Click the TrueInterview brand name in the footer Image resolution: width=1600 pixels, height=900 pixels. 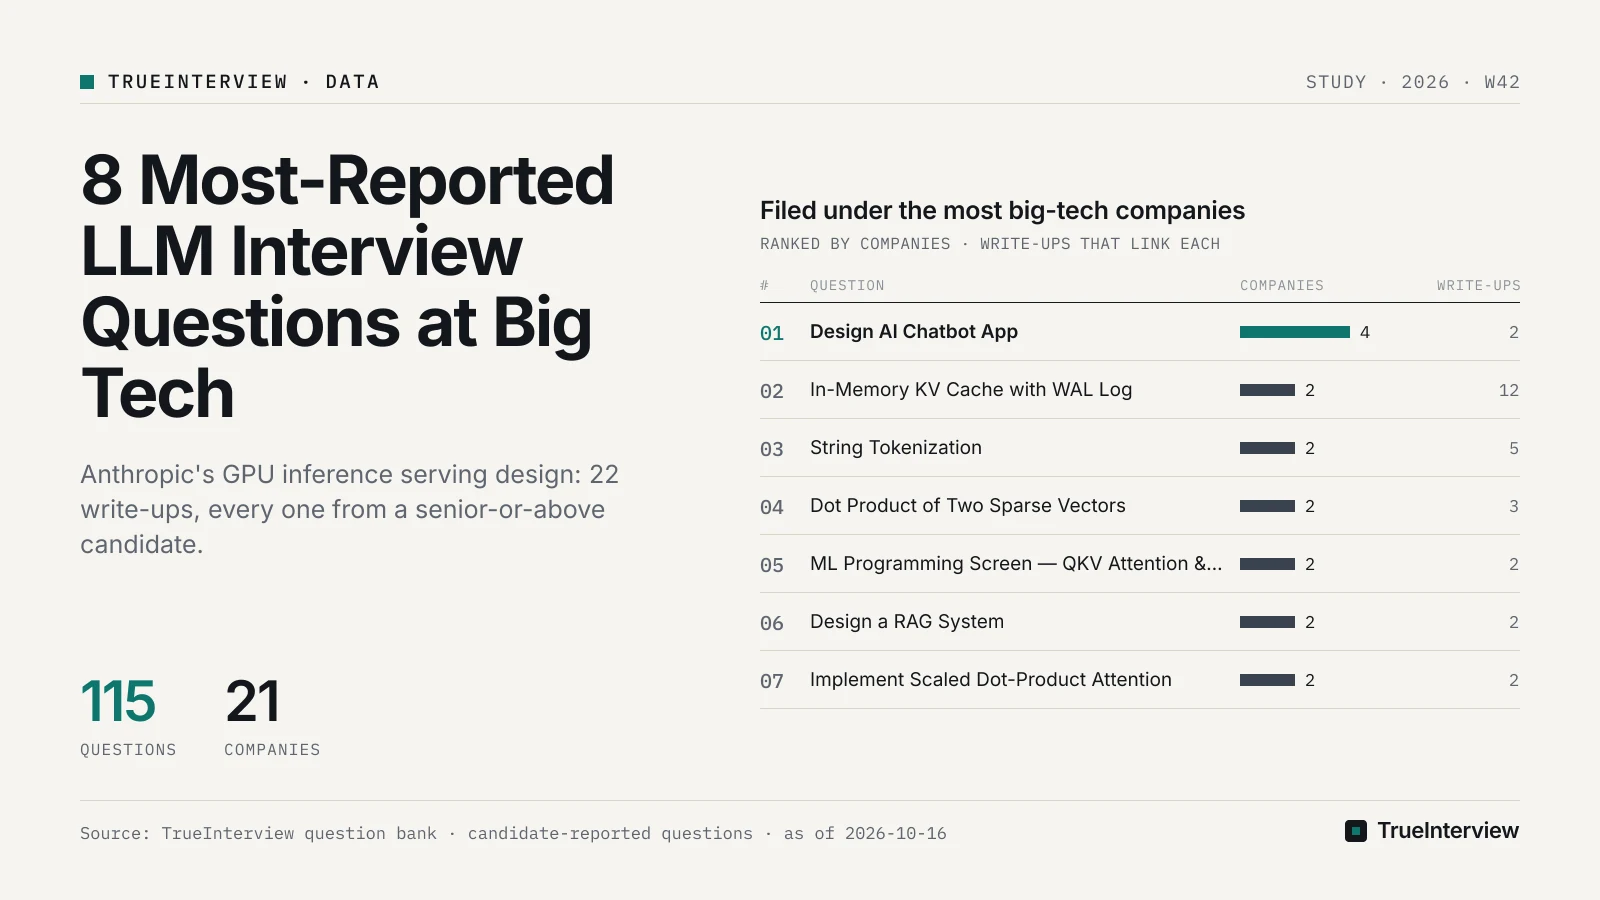pyautogui.click(x=1448, y=831)
